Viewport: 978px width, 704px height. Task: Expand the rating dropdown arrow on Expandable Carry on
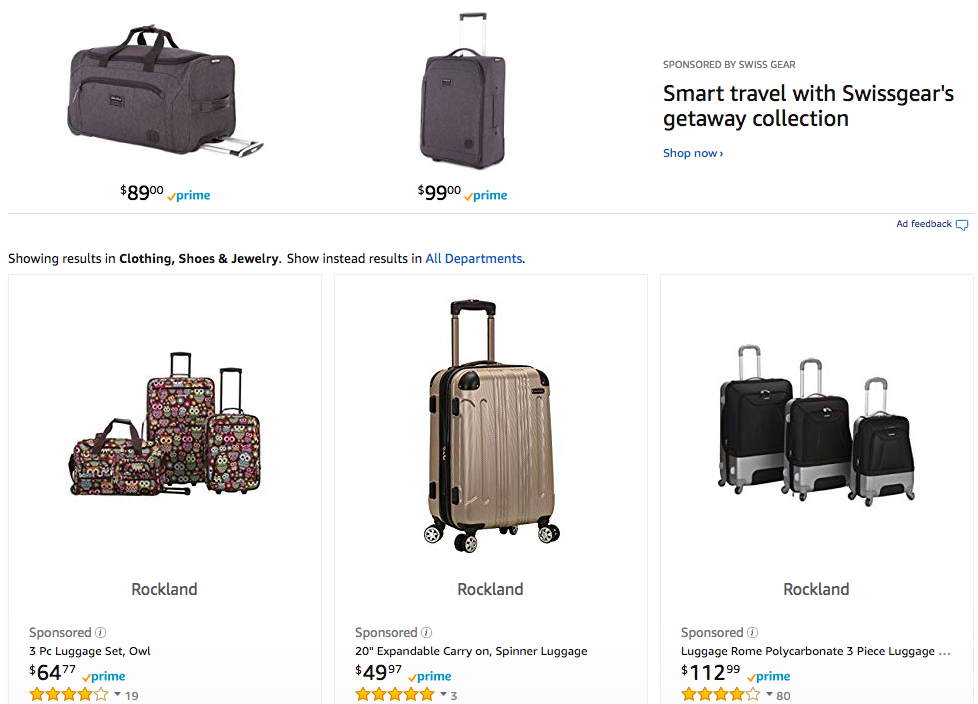[442, 694]
